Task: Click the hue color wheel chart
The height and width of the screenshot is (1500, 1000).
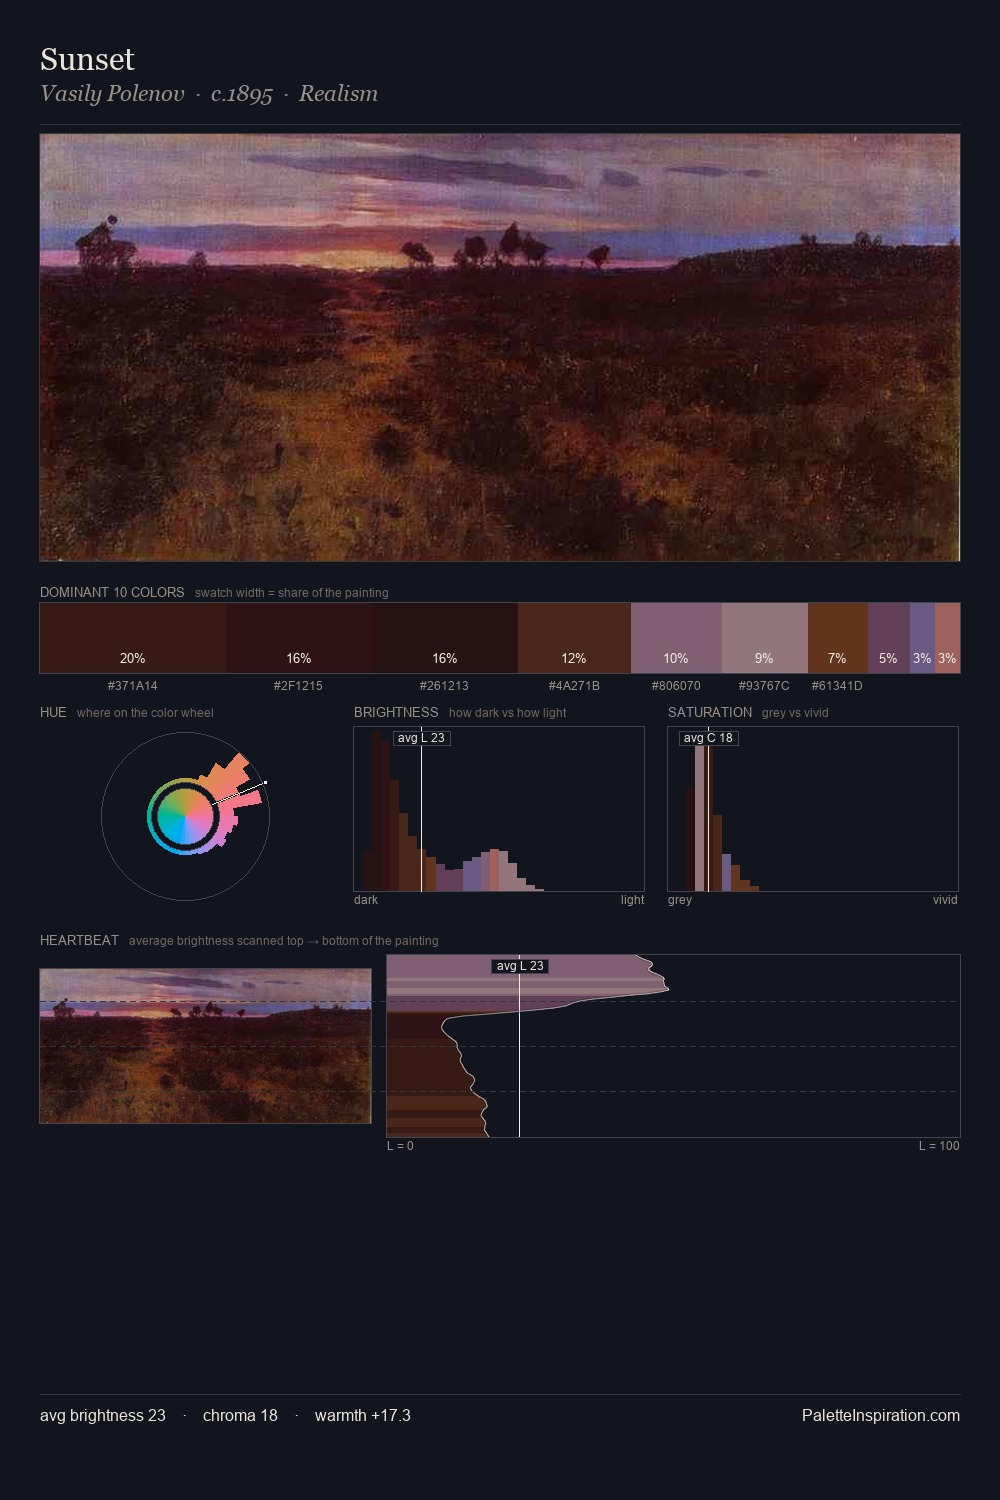Action: (x=185, y=817)
